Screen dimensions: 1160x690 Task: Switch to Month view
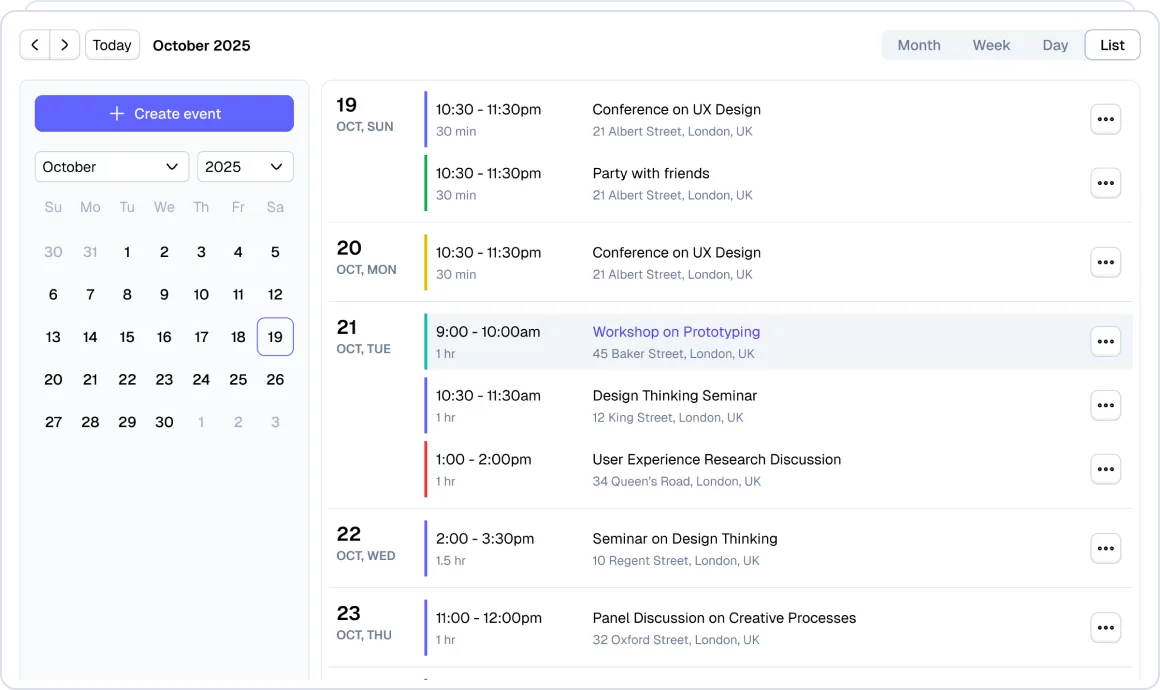pyautogui.click(x=918, y=45)
